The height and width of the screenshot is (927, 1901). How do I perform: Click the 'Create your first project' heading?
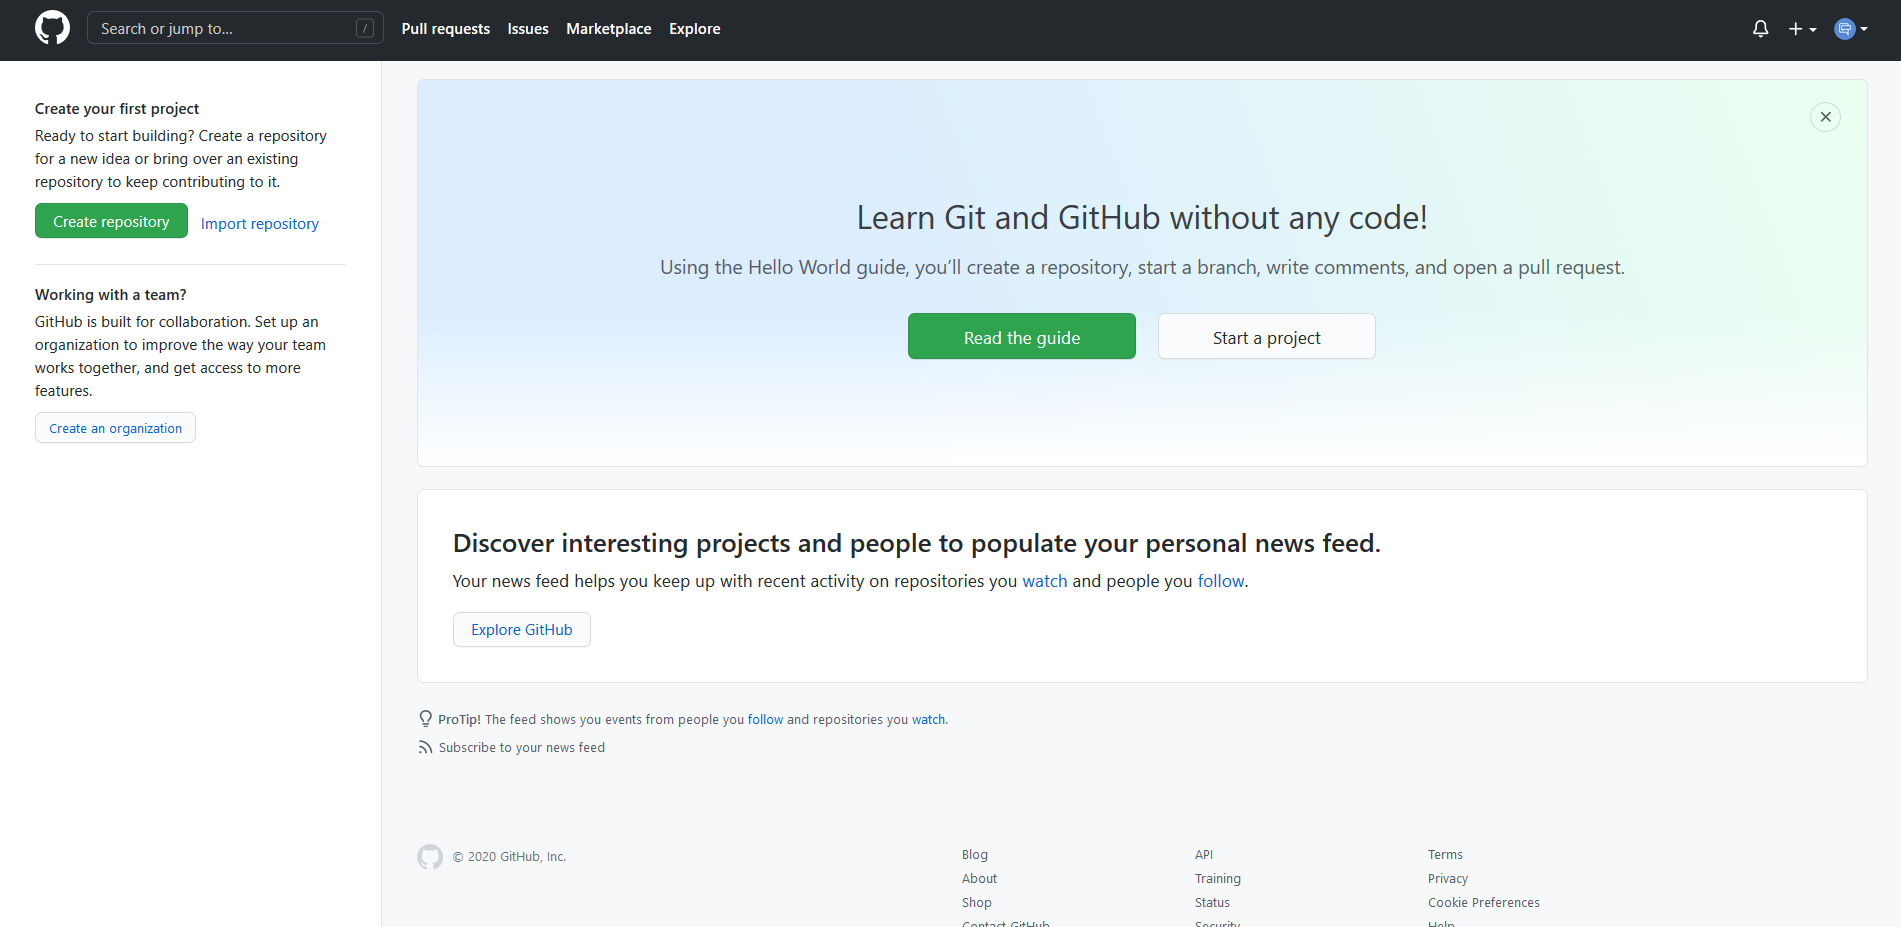[117, 108]
